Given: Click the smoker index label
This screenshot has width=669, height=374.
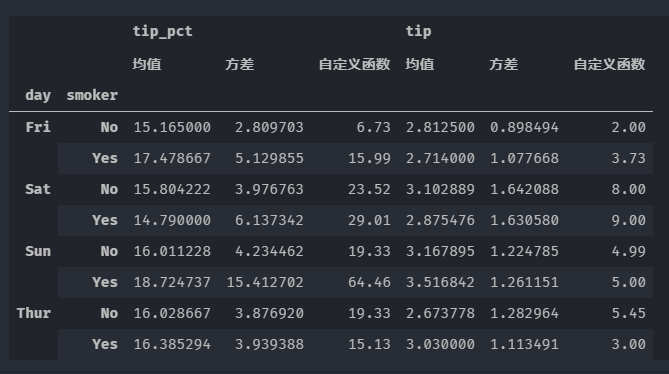Looking at the screenshot, I should coord(92,95).
